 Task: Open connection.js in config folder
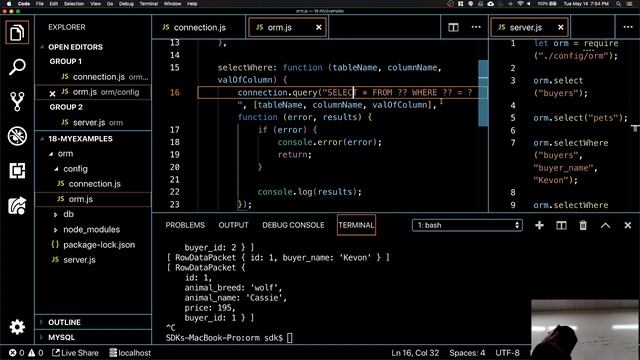coord(94,184)
